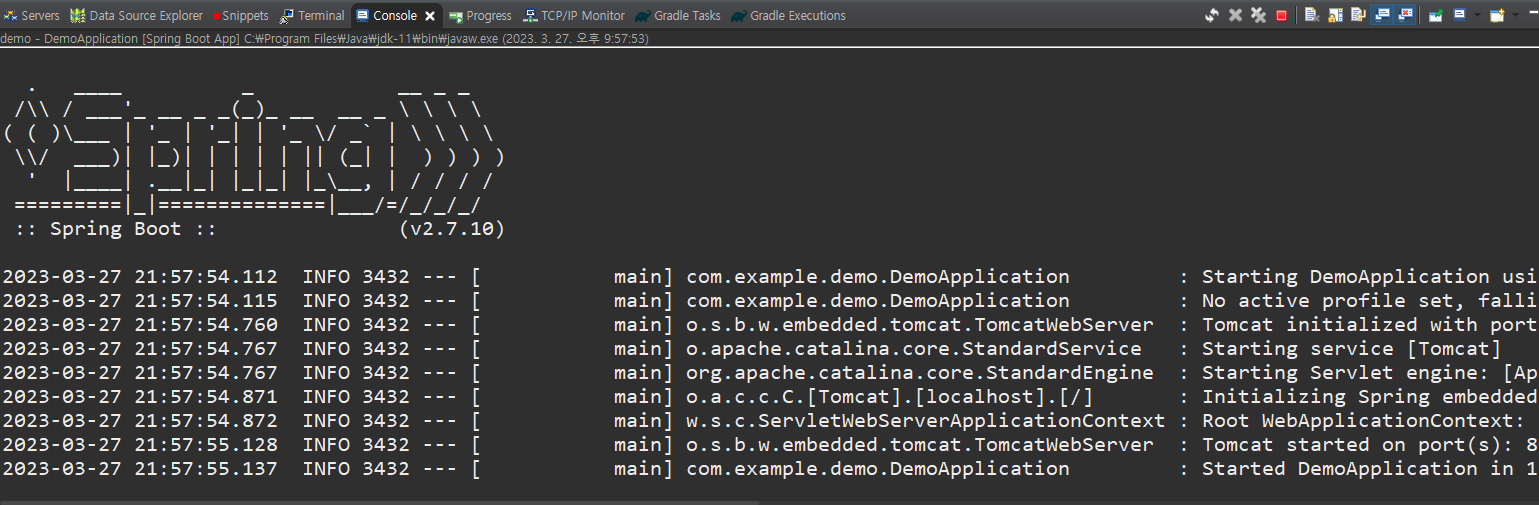The height and width of the screenshot is (505, 1539).
Task: Click the o.a.c.c.C.[Tomcat].[localhost].[/] logger name
Action: (x=890, y=397)
